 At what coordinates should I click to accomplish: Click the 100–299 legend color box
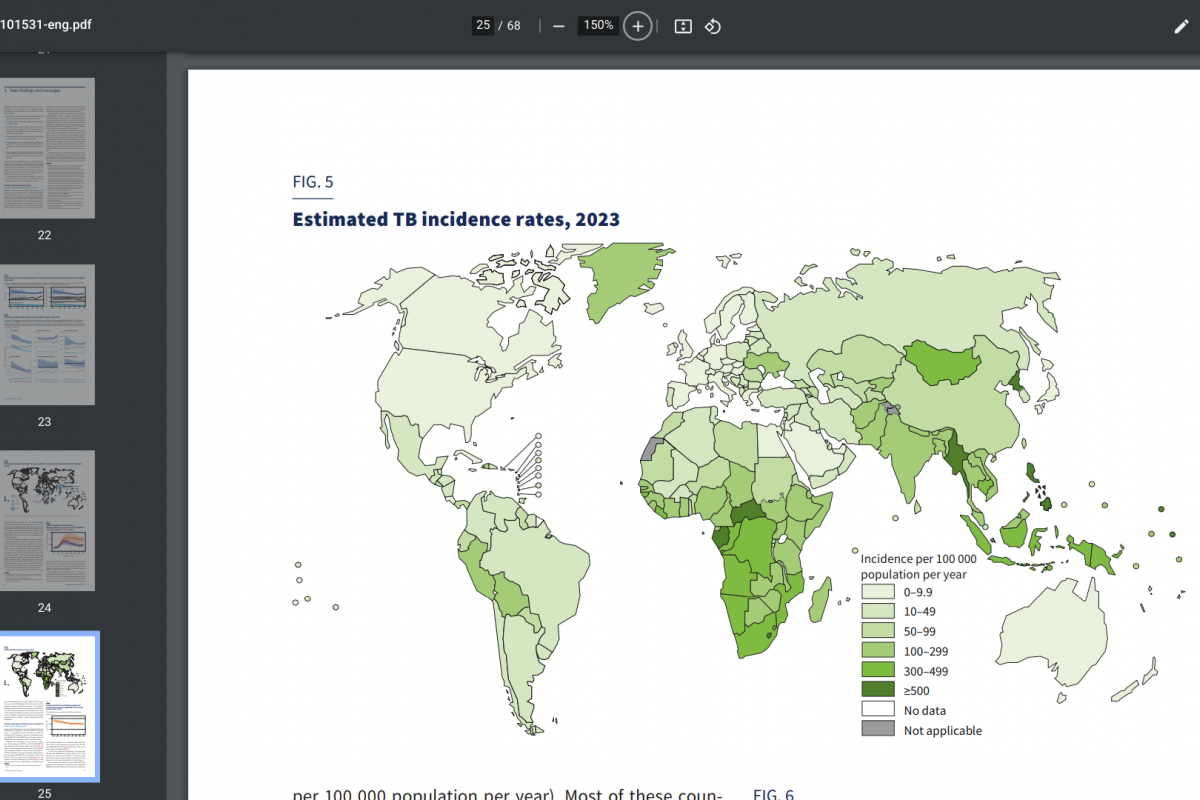878,651
